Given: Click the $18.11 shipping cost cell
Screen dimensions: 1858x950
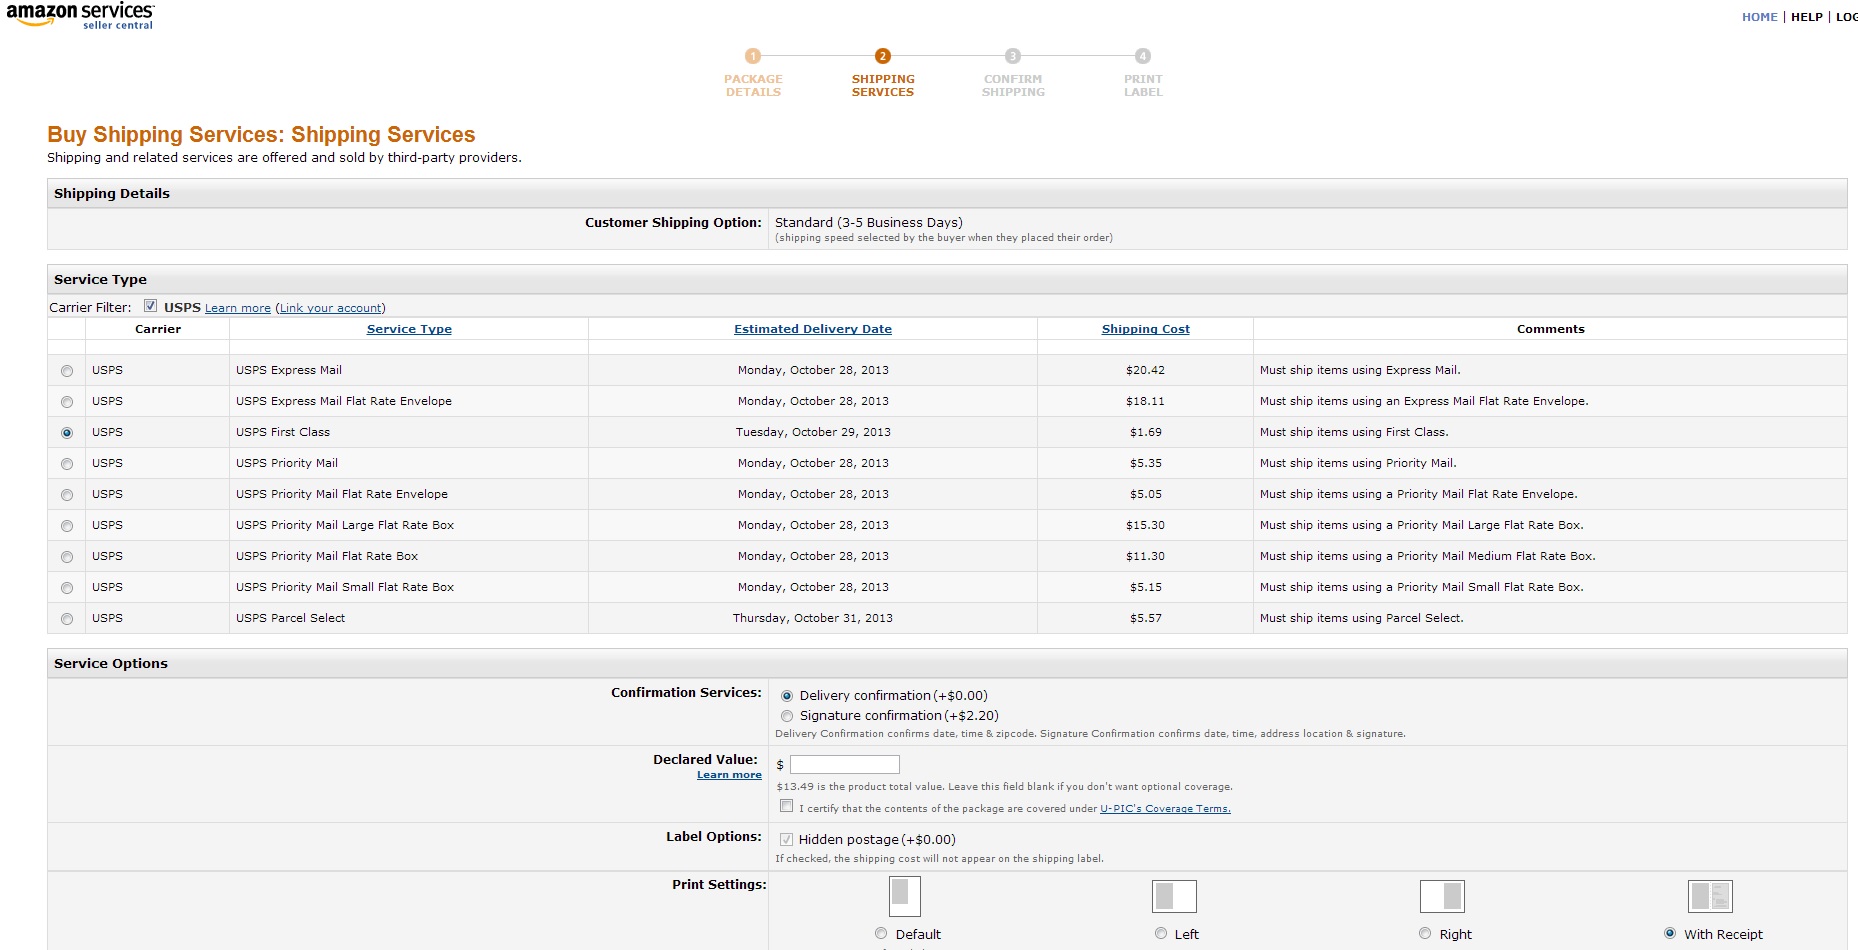Looking at the screenshot, I should [1146, 402].
